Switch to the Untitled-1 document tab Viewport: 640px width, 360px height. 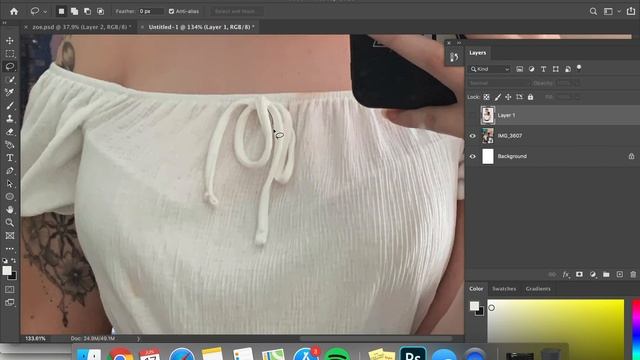201,27
